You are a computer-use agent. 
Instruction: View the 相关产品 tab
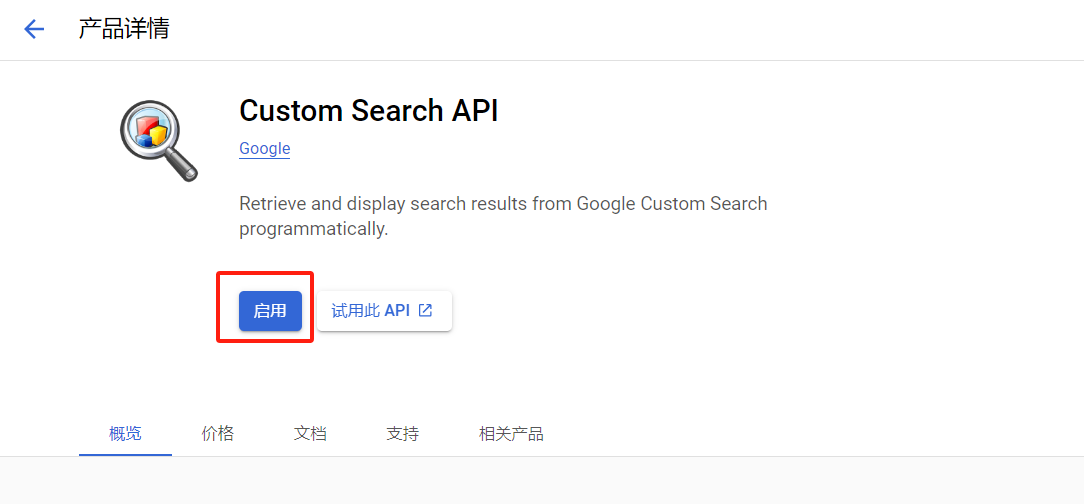click(511, 434)
